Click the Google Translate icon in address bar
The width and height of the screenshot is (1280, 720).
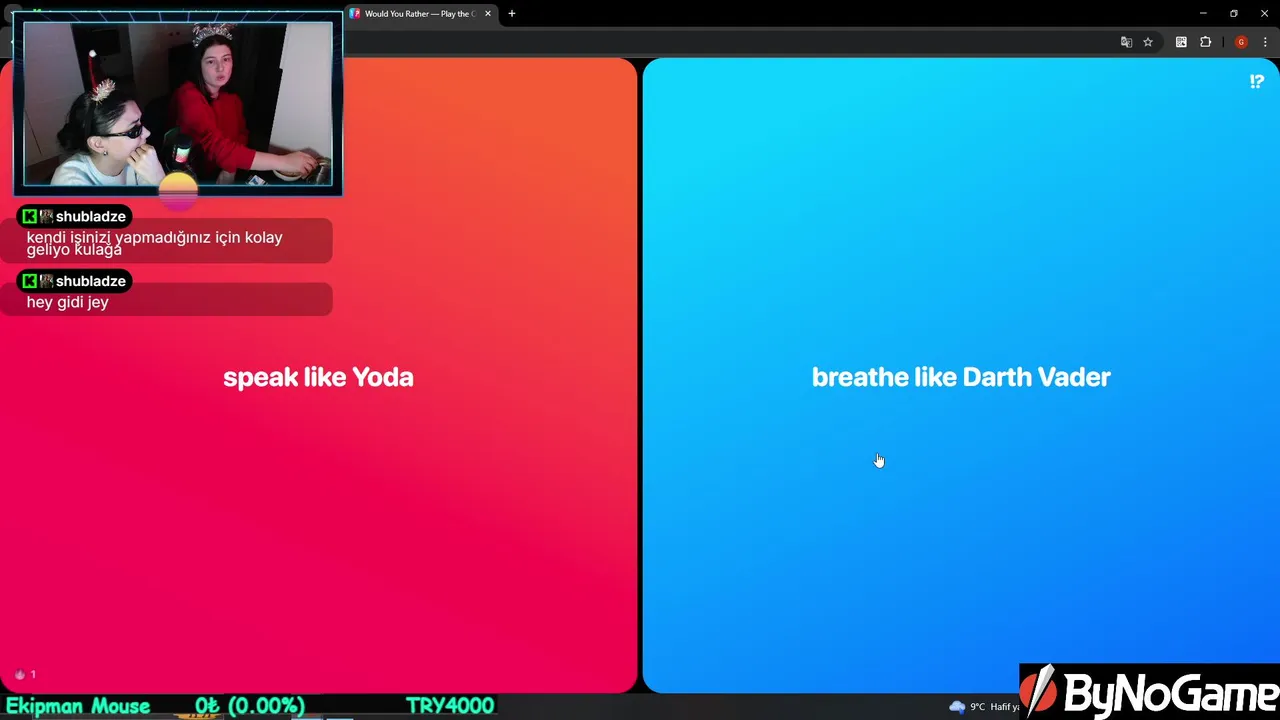coord(1126,42)
